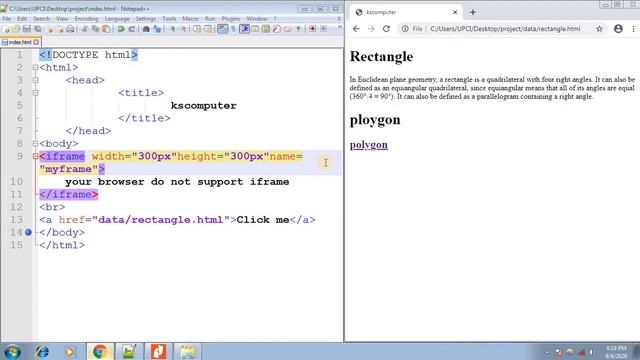Undo with the green arrow icon
640x360 pixels.
(x=121, y=29)
